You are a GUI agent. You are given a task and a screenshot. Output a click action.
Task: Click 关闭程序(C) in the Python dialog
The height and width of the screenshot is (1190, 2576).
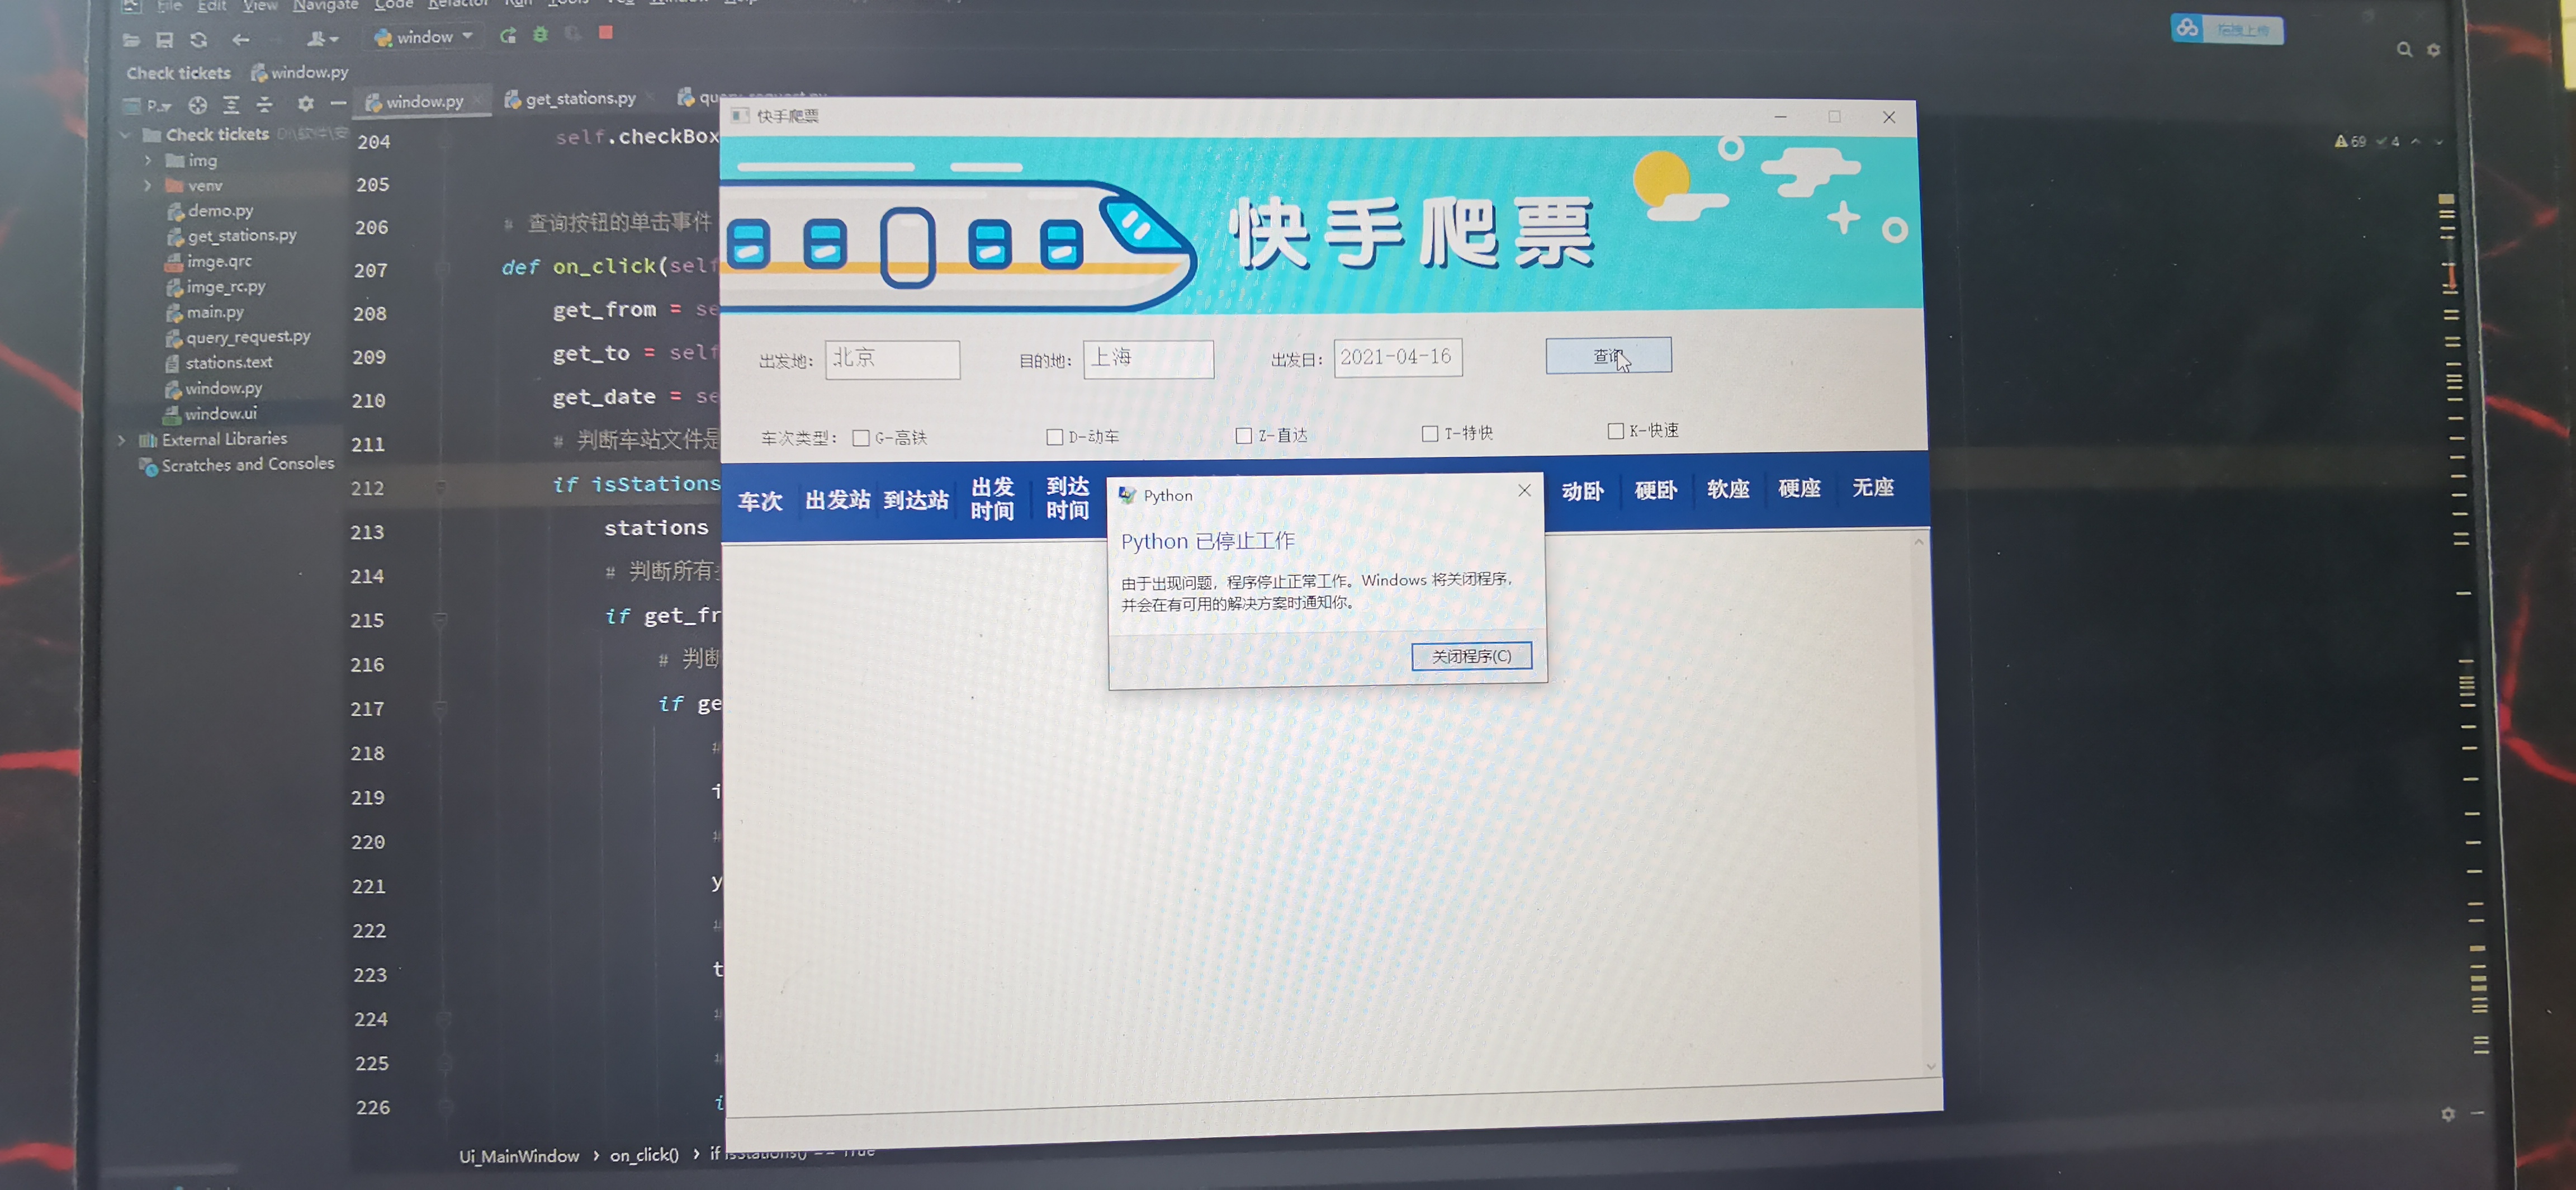(1471, 657)
